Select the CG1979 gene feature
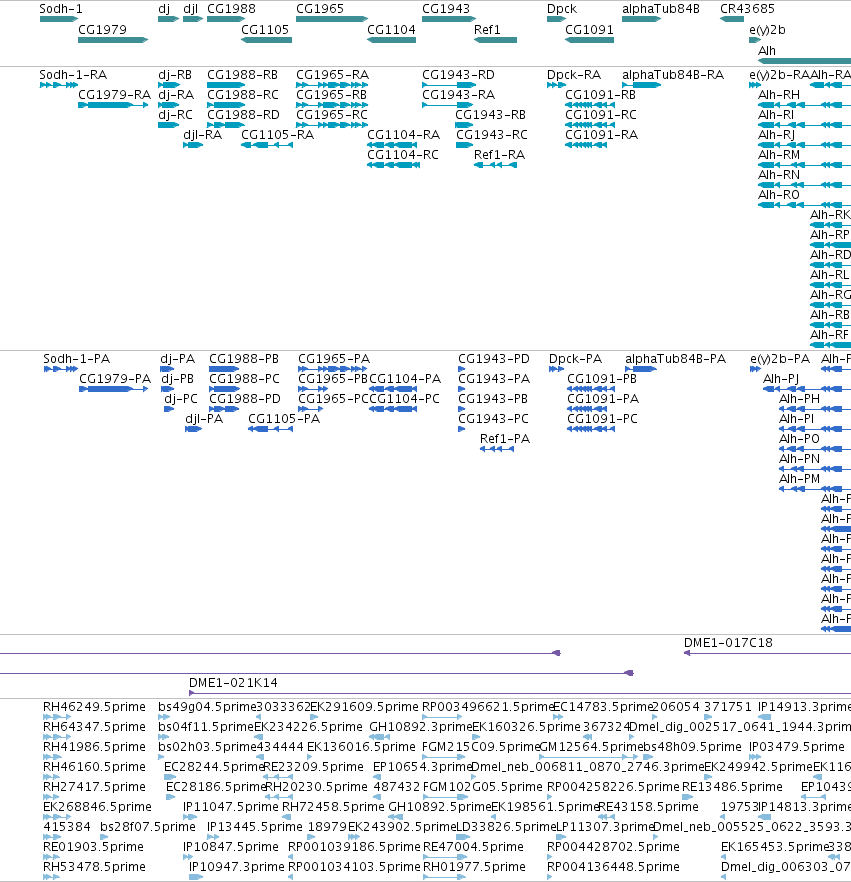Image resolution: width=851 pixels, height=882 pixels. point(113,40)
